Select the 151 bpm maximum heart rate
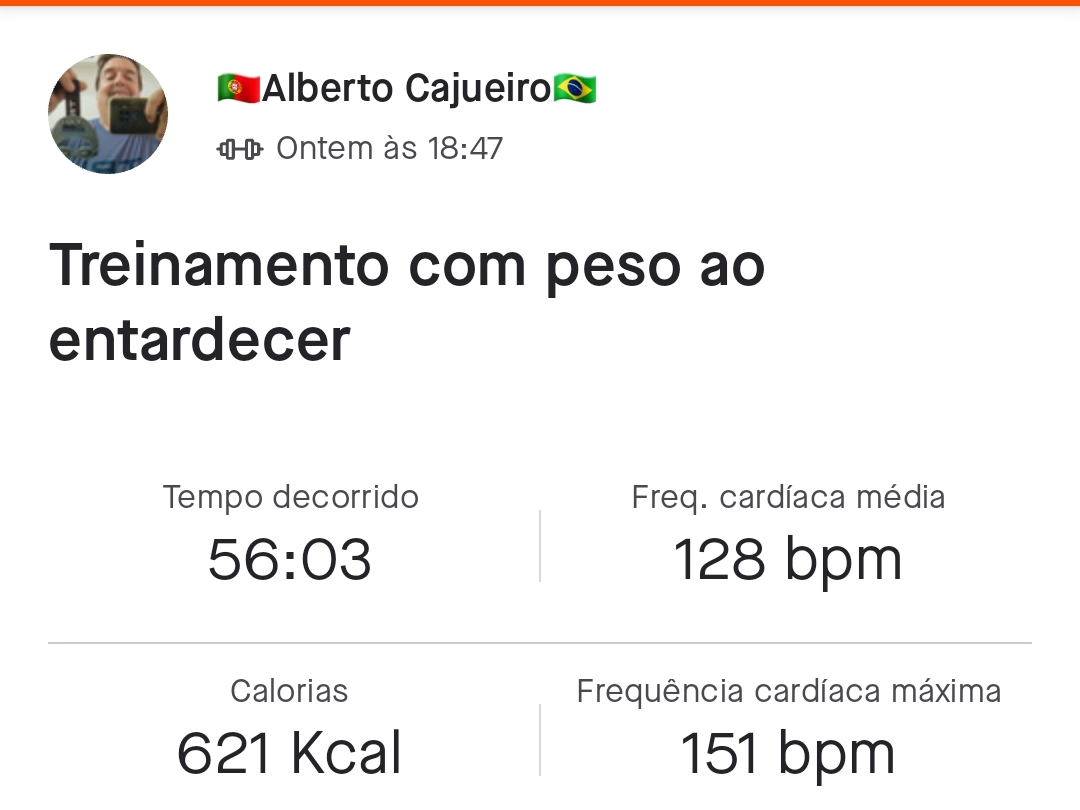 click(x=788, y=755)
